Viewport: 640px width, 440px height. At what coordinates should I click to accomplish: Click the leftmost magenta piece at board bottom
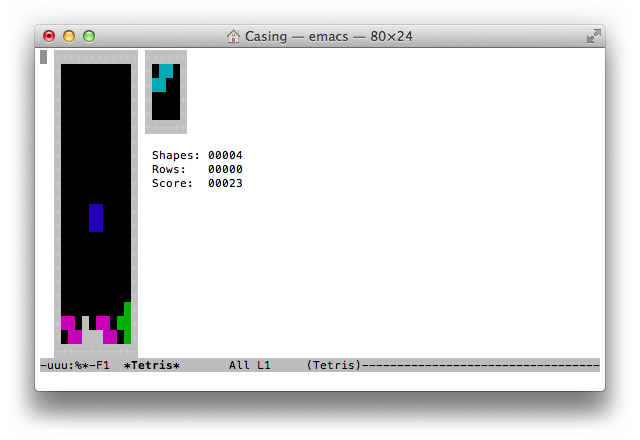pos(70,329)
